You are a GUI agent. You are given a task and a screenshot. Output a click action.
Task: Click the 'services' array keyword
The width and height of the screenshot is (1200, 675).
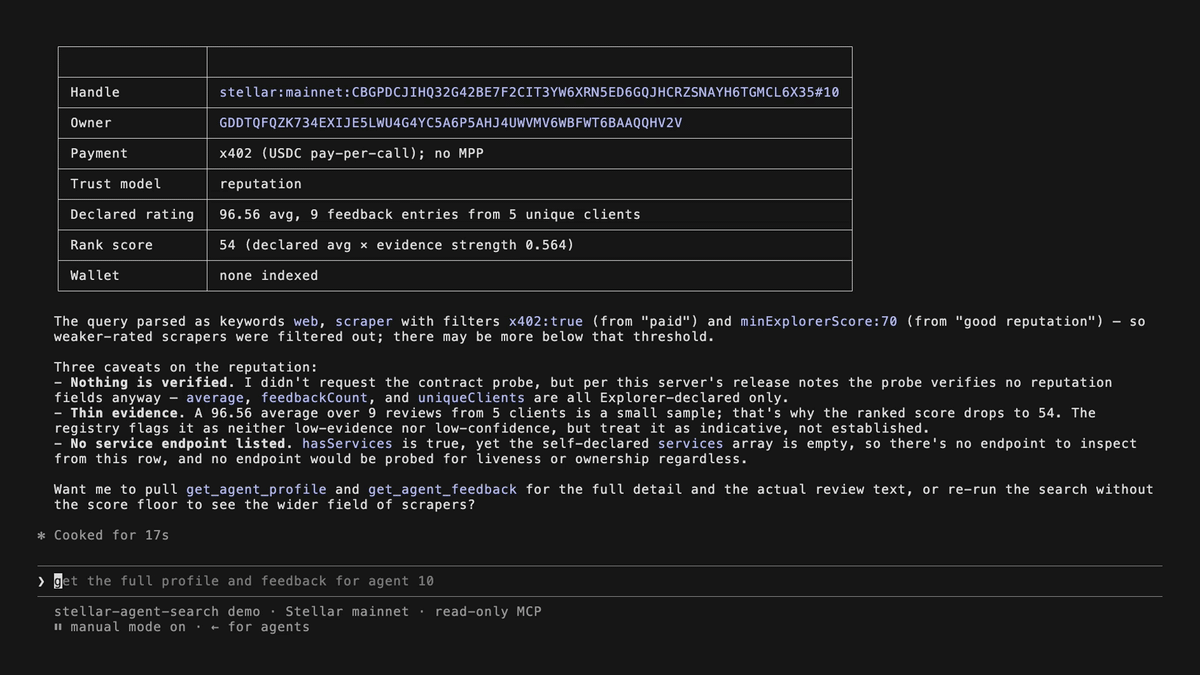(x=691, y=443)
